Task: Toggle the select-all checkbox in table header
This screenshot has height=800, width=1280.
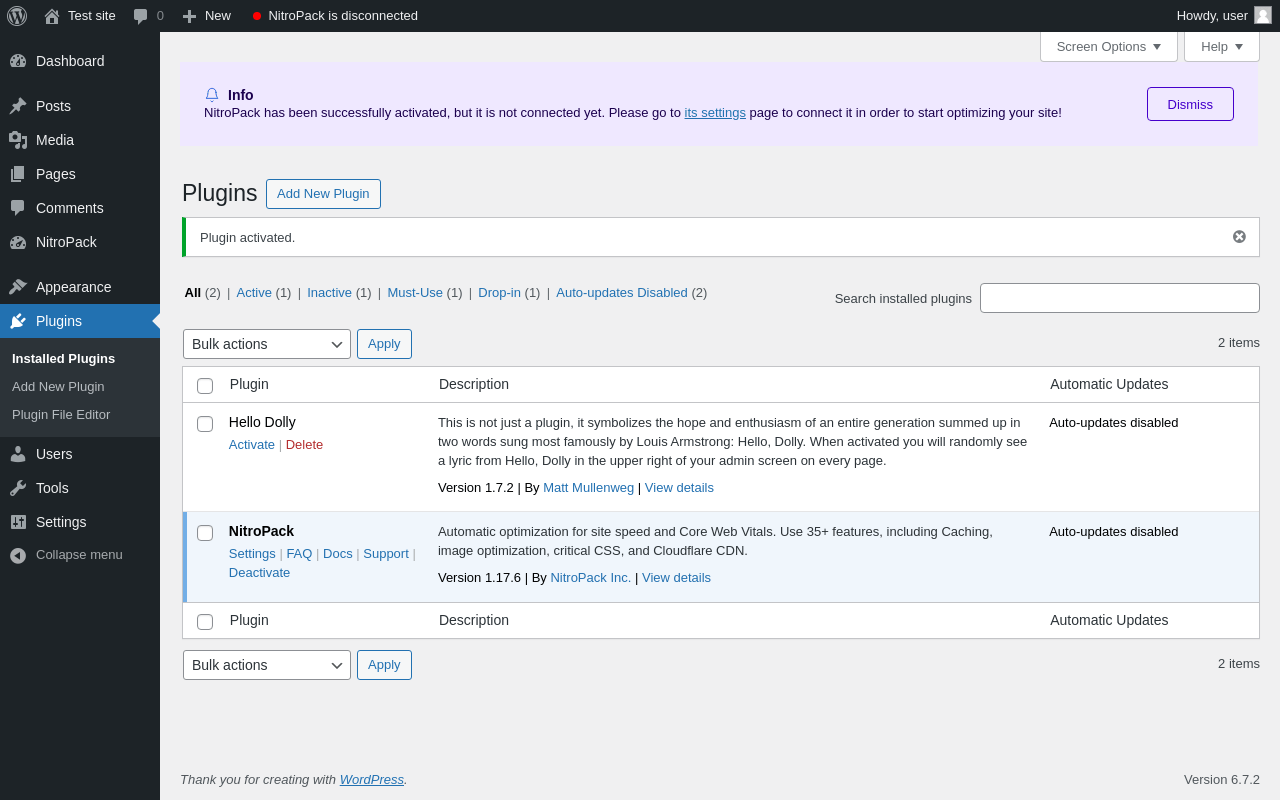Action: tap(205, 386)
